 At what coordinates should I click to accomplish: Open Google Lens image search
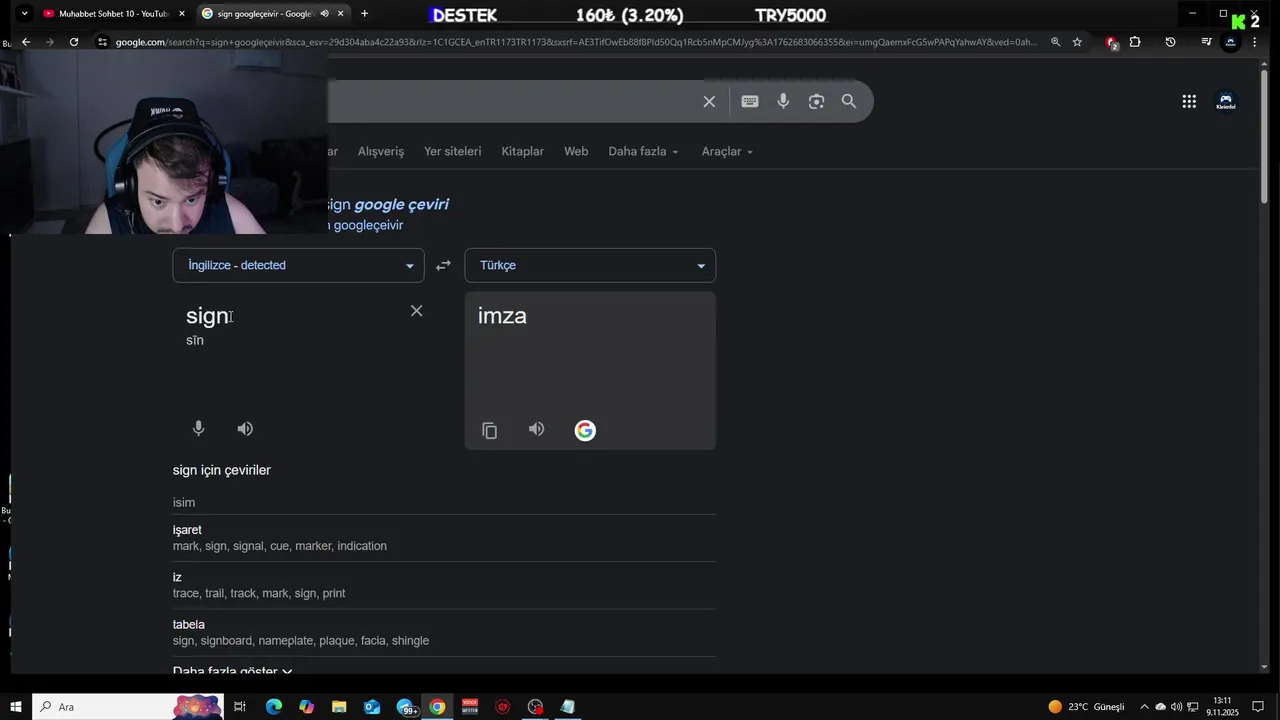click(x=816, y=101)
